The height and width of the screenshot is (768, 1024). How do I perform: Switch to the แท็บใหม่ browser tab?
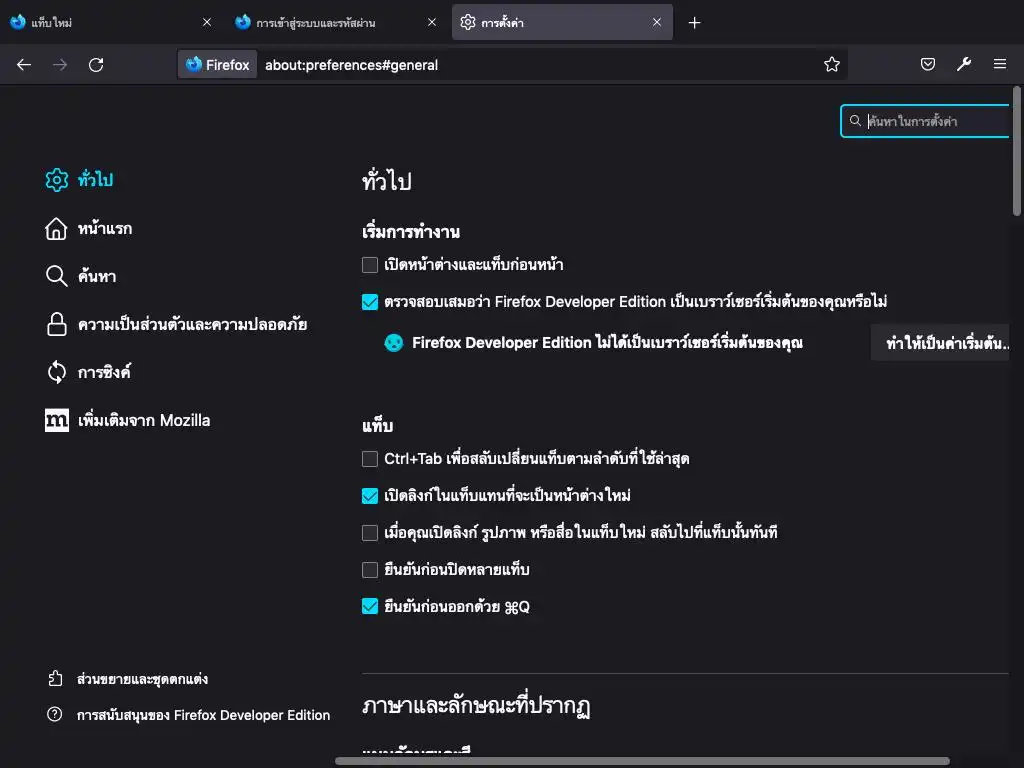(x=111, y=22)
